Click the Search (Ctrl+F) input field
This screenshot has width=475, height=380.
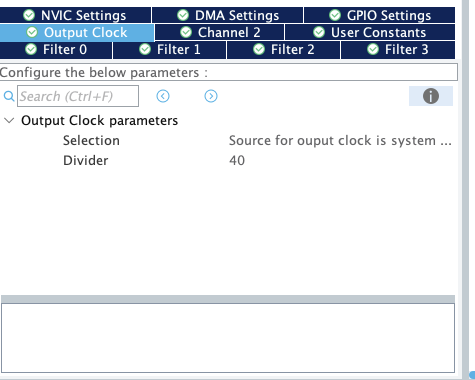[x=78, y=96]
